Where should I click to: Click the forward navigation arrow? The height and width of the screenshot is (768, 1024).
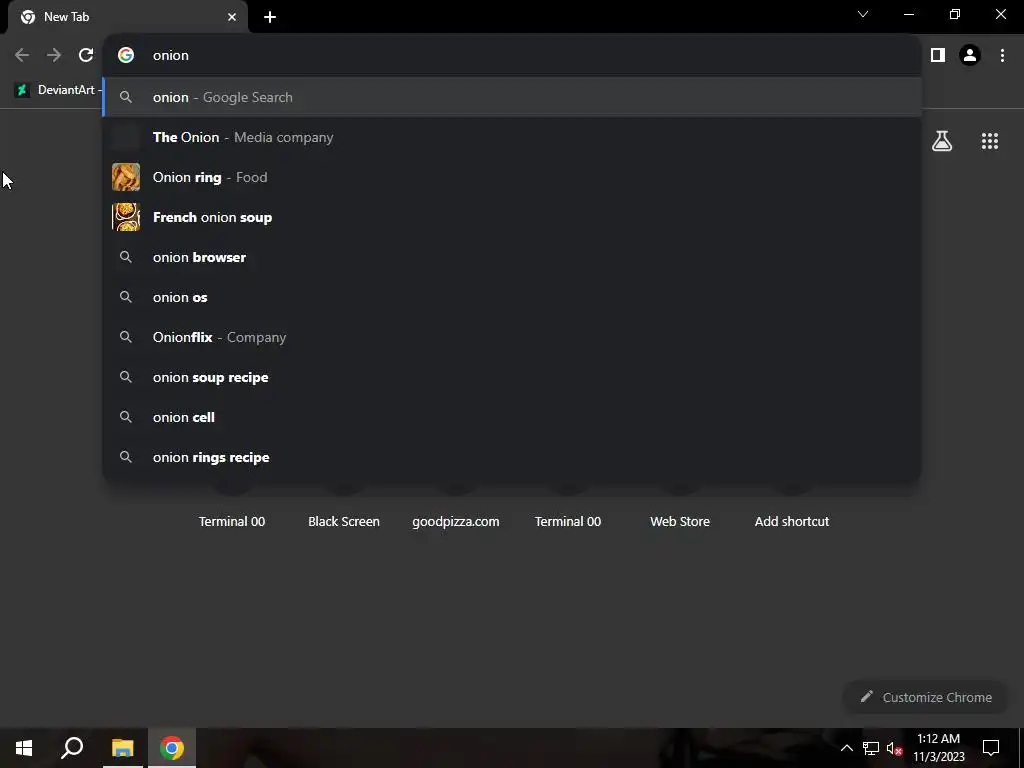tap(54, 56)
